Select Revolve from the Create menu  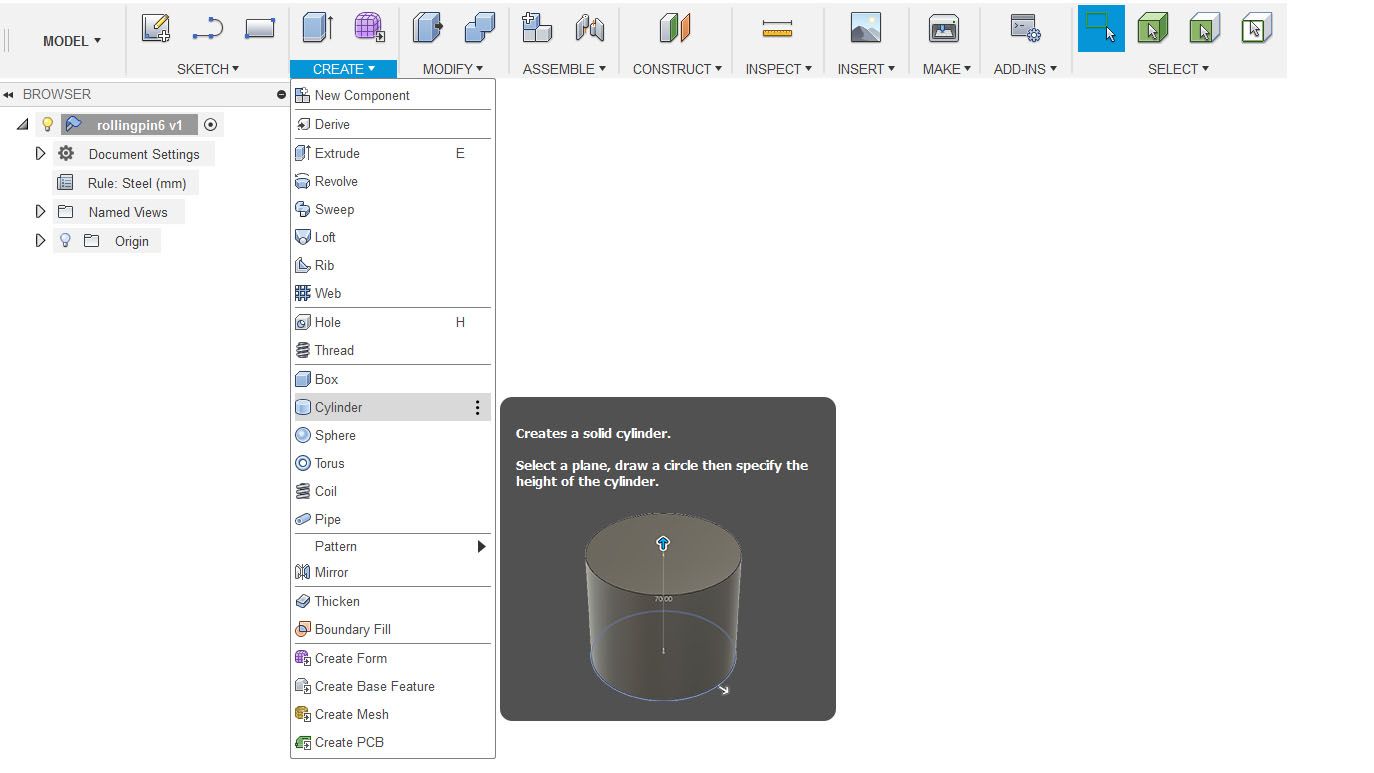392,181
